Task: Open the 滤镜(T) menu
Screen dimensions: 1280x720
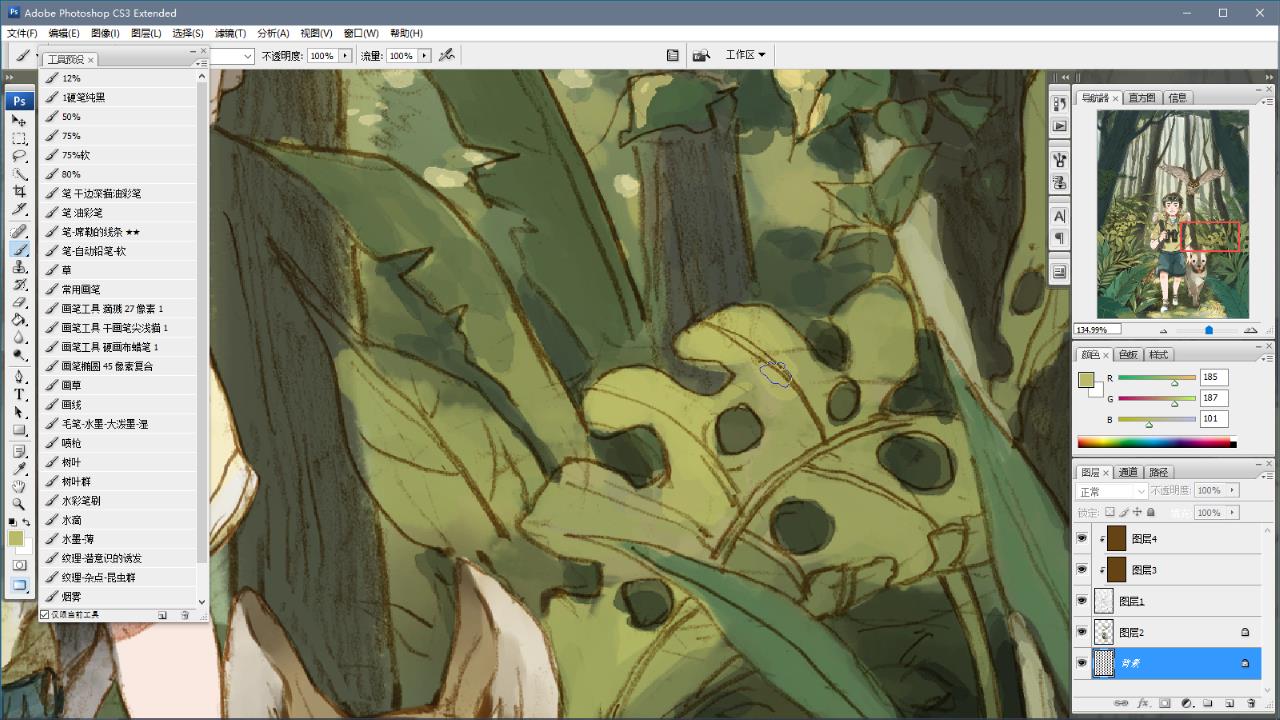Action: click(231, 33)
